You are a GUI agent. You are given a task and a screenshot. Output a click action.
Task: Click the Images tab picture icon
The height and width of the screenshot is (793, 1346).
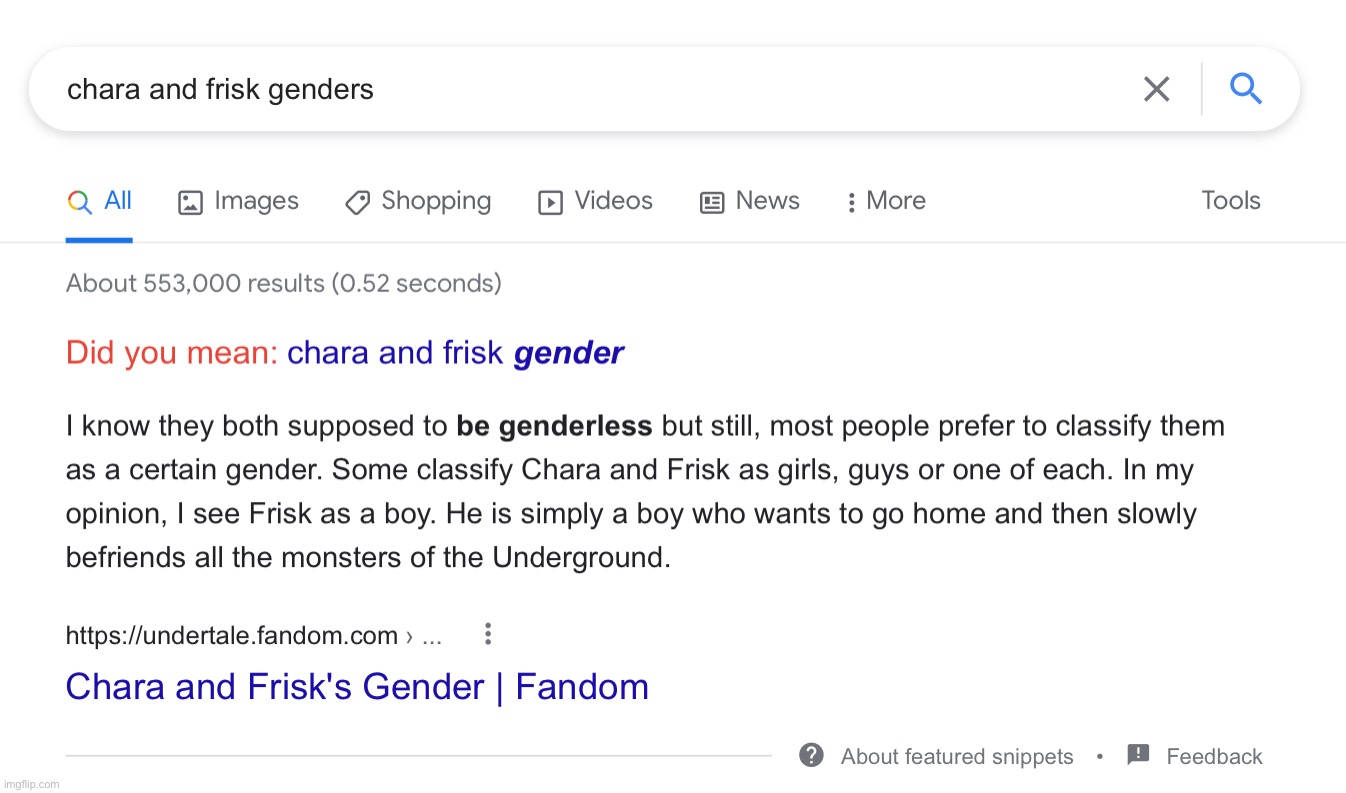pyautogui.click(x=190, y=203)
